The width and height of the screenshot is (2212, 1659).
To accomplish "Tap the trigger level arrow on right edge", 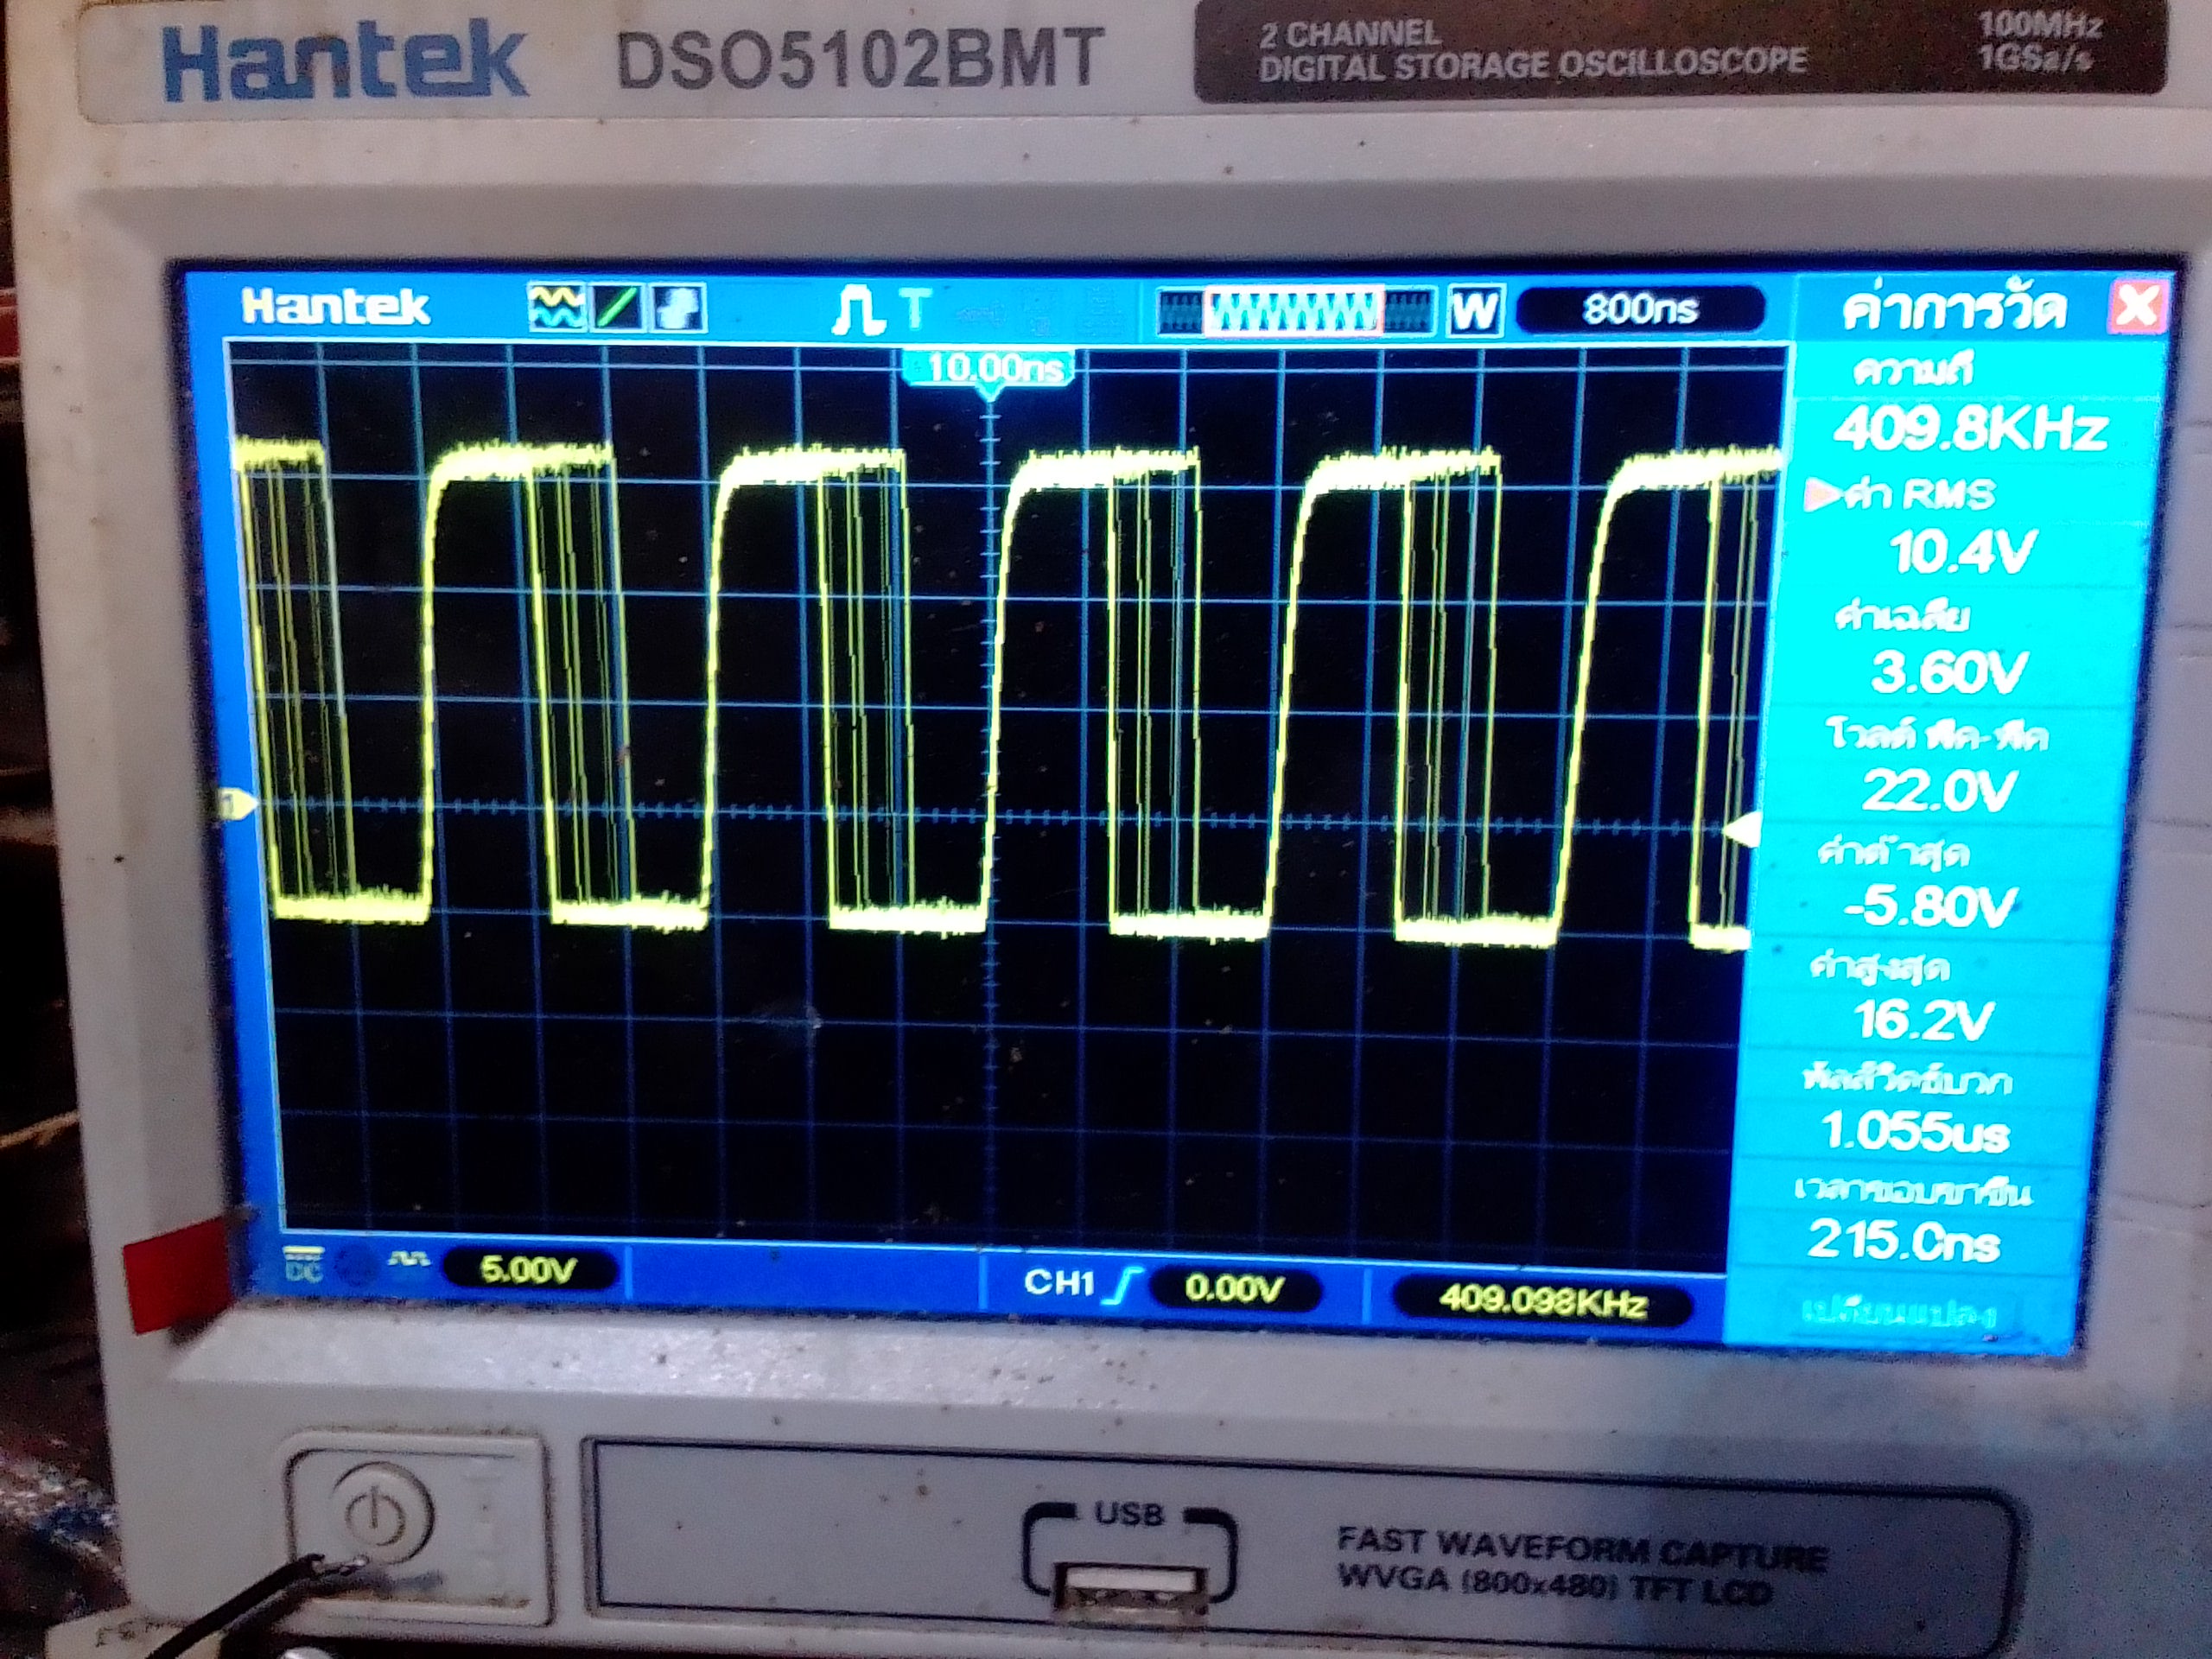I will [1741, 830].
